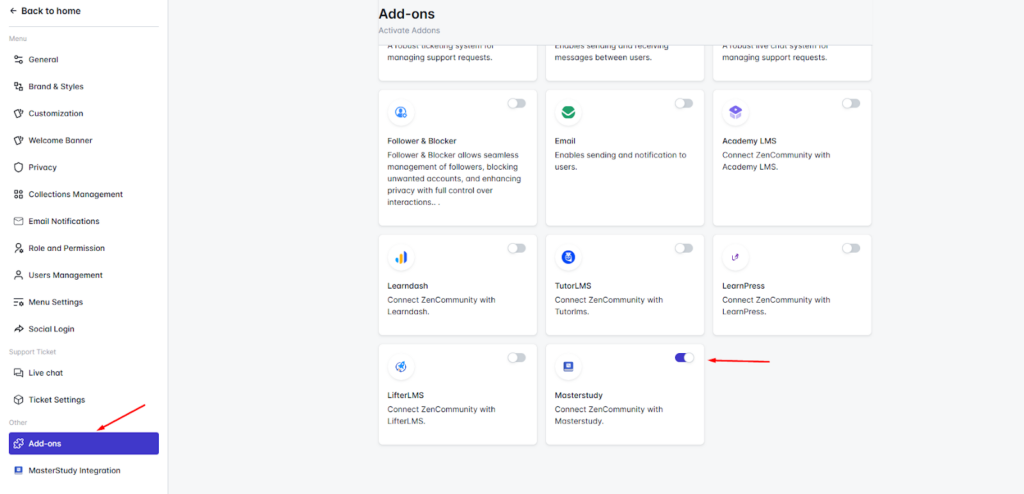Viewport: 1024px width, 494px height.
Task: Click the Academy LMS card icon
Action: [x=735, y=112]
